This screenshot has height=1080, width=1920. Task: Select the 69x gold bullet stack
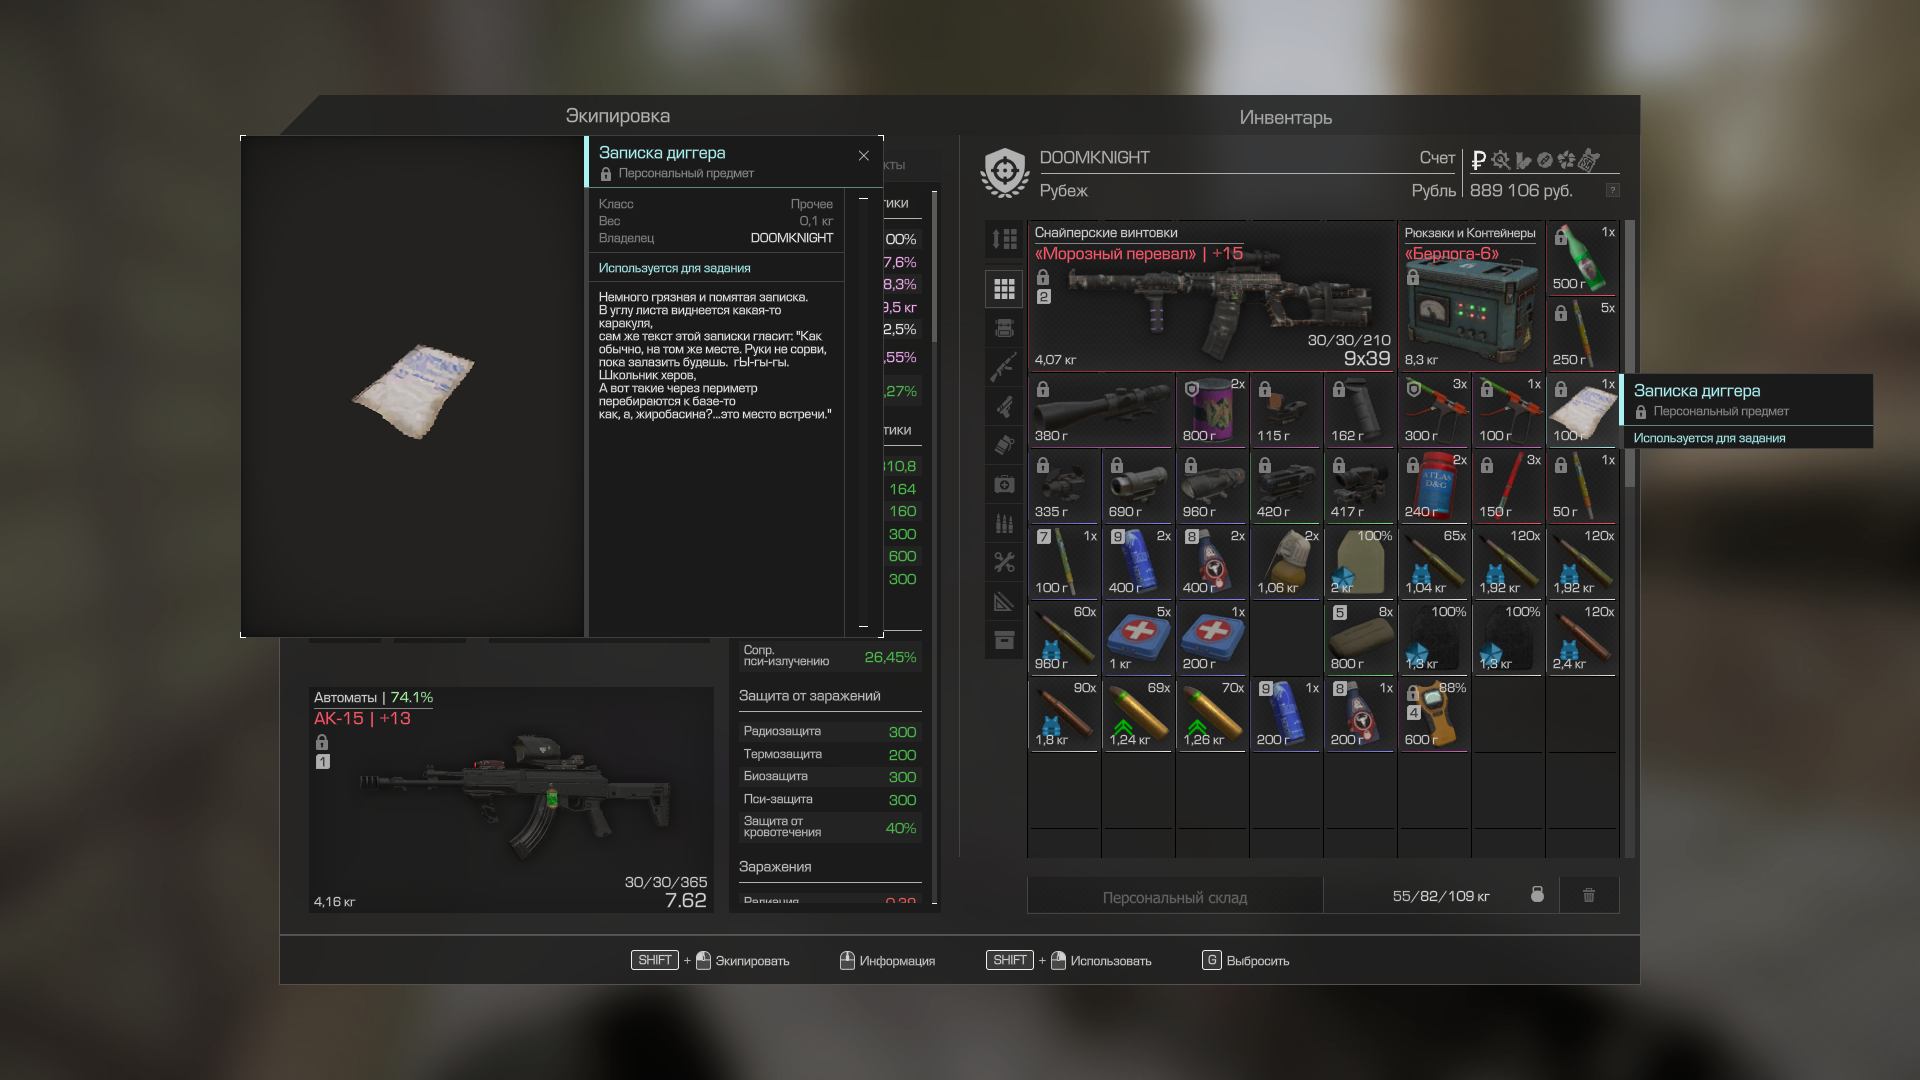pyautogui.click(x=1138, y=714)
